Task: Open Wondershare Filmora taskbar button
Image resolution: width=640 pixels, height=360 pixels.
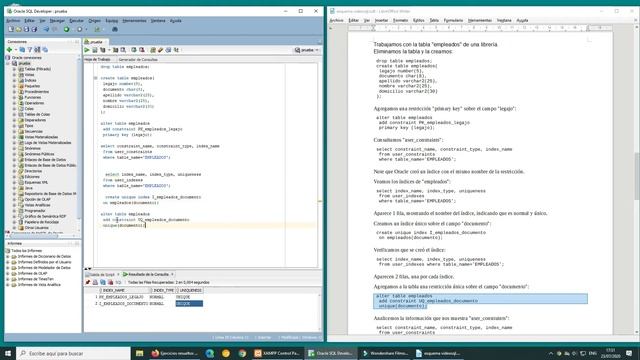Action: pyautogui.click(x=385, y=353)
